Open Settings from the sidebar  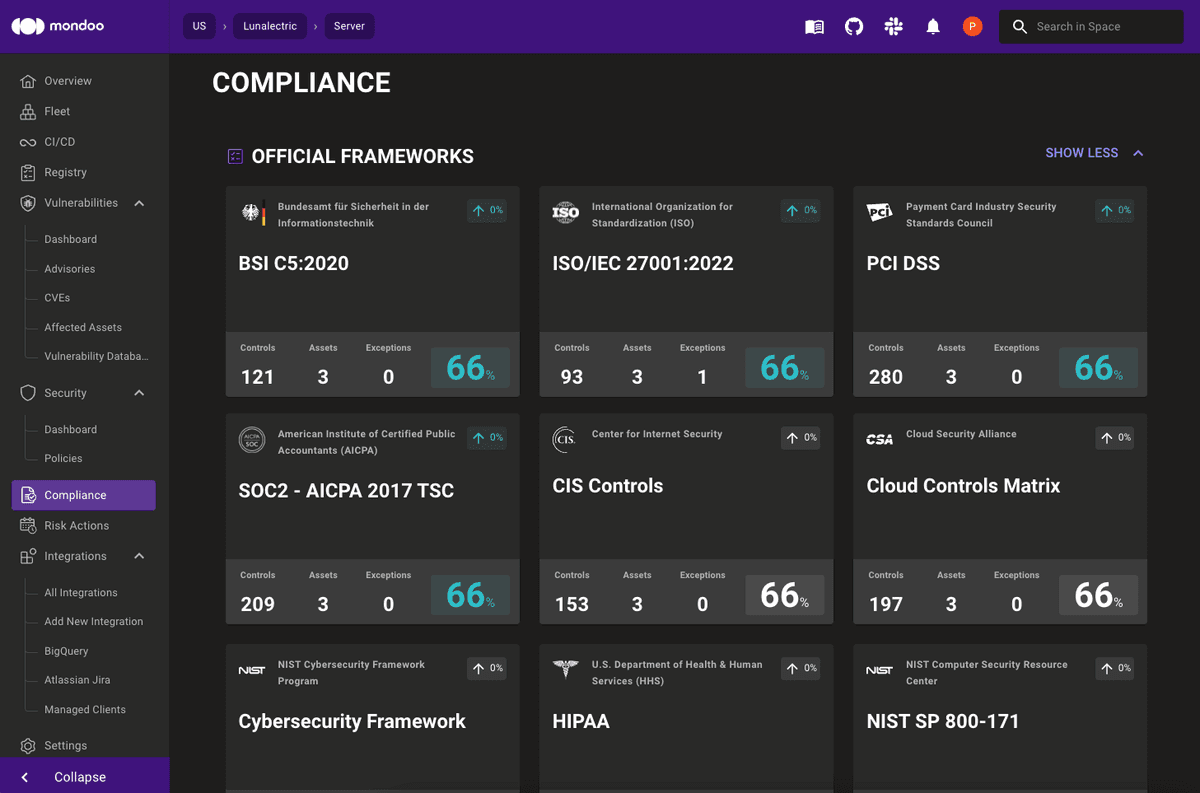tap(65, 745)
